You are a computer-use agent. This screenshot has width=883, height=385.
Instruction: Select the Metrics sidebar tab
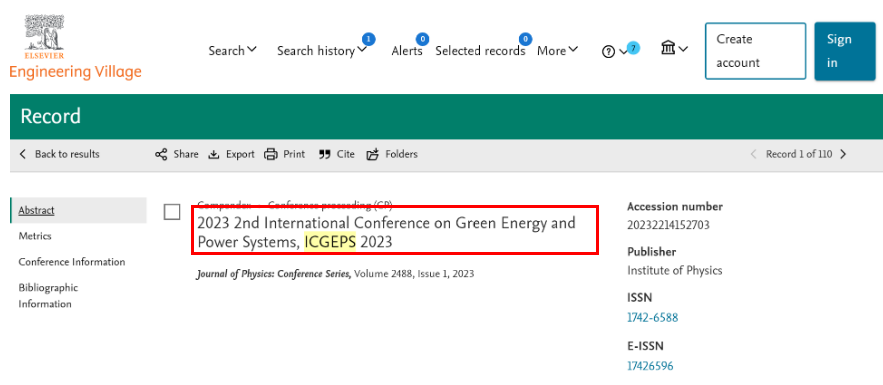click(x=35, y=236)
